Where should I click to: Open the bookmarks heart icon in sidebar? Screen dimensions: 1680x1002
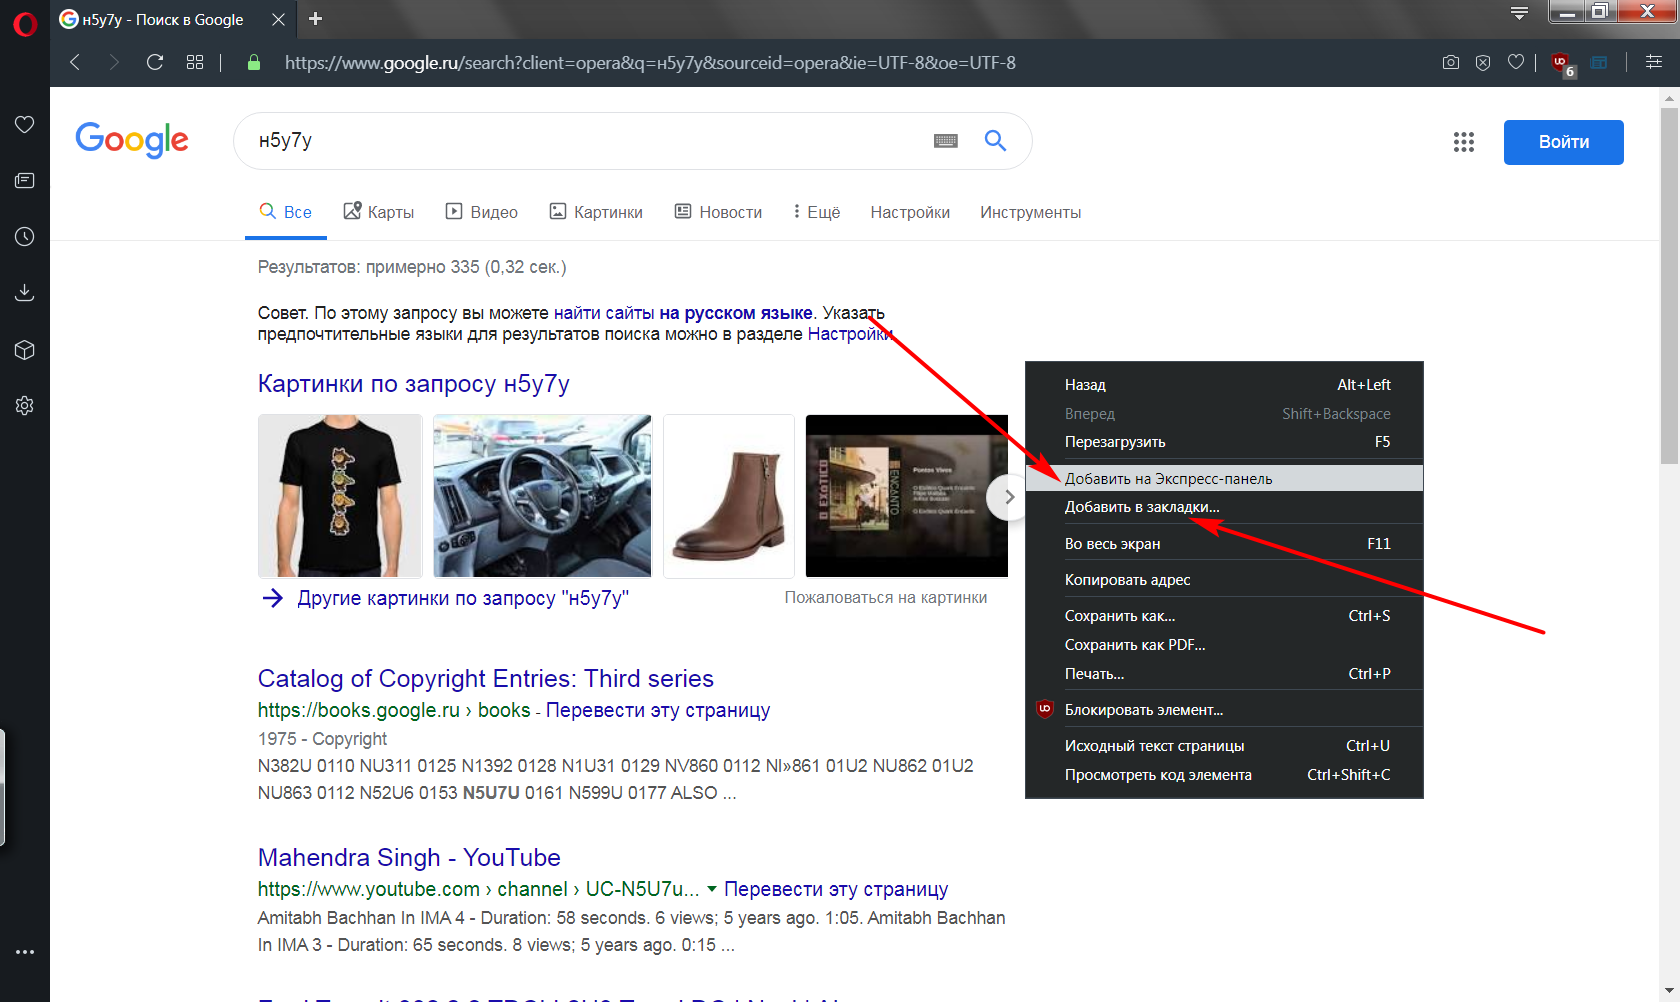click(25, 124)
